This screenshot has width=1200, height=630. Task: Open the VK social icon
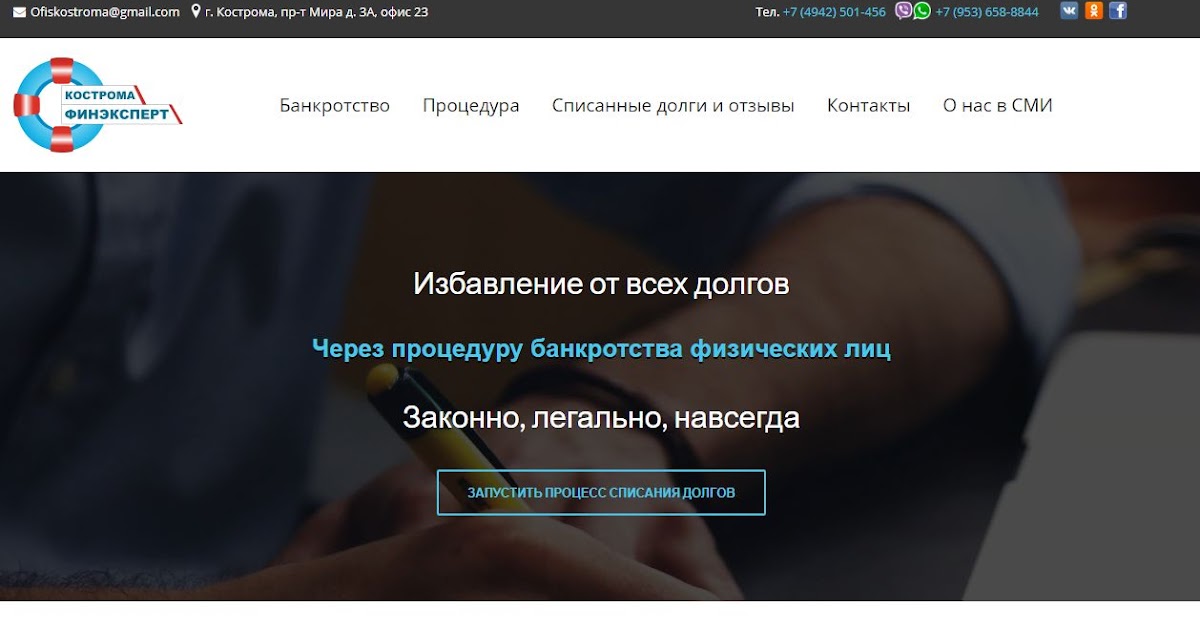click(1068, 10)
